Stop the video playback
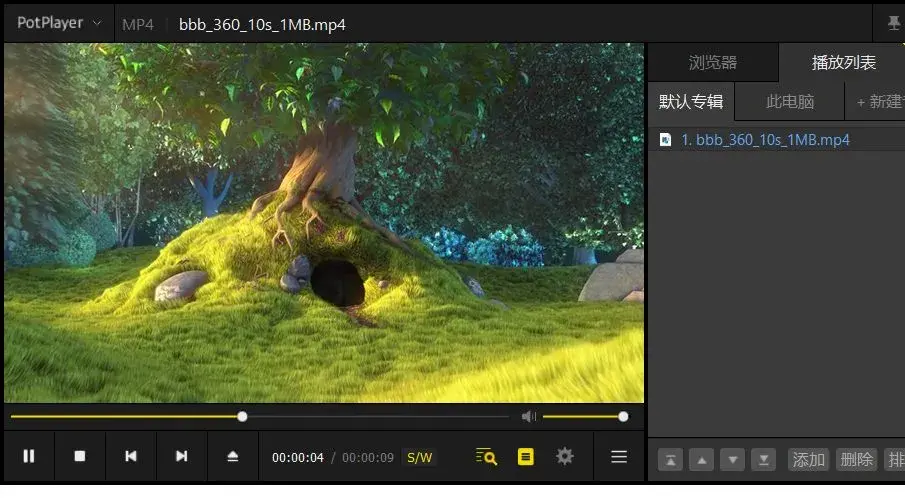 point(80,456)
